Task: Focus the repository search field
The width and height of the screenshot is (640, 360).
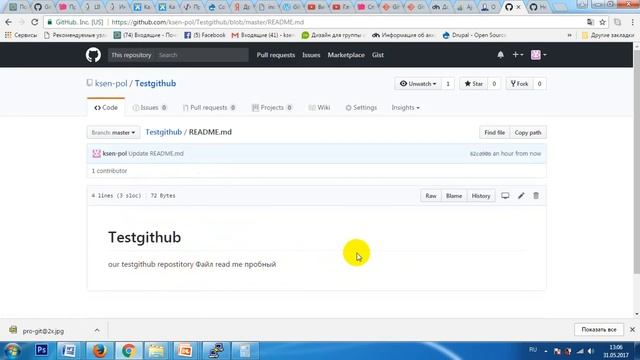Action: [202, 55]
